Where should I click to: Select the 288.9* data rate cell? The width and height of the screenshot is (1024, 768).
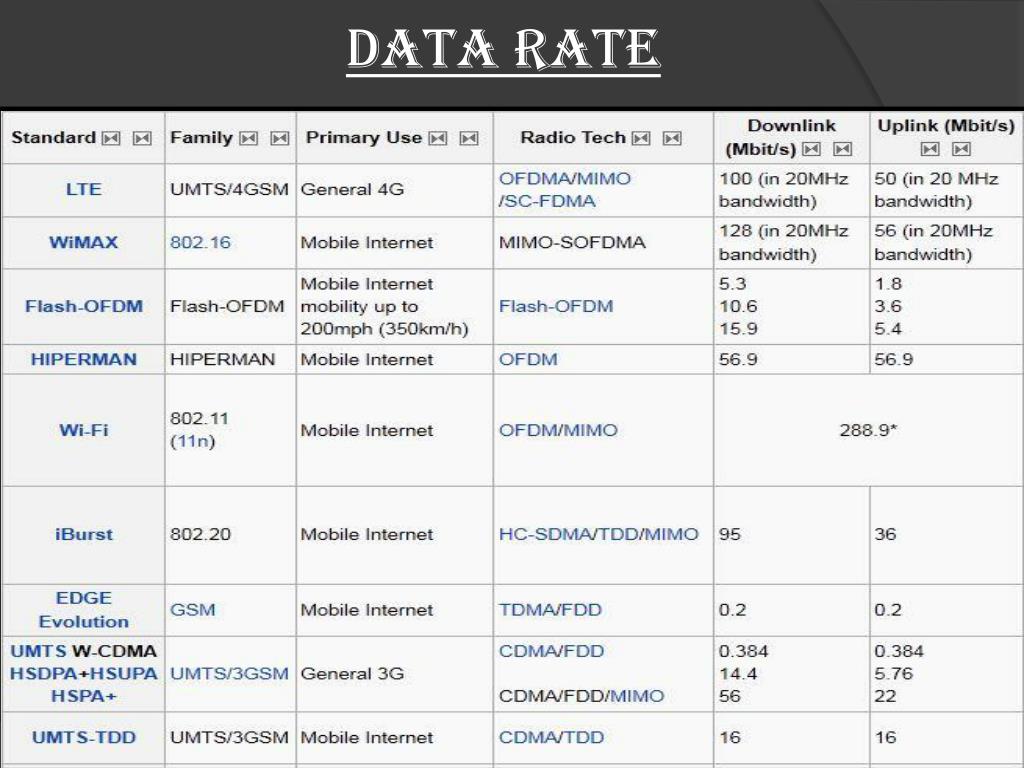click(868, 430)
